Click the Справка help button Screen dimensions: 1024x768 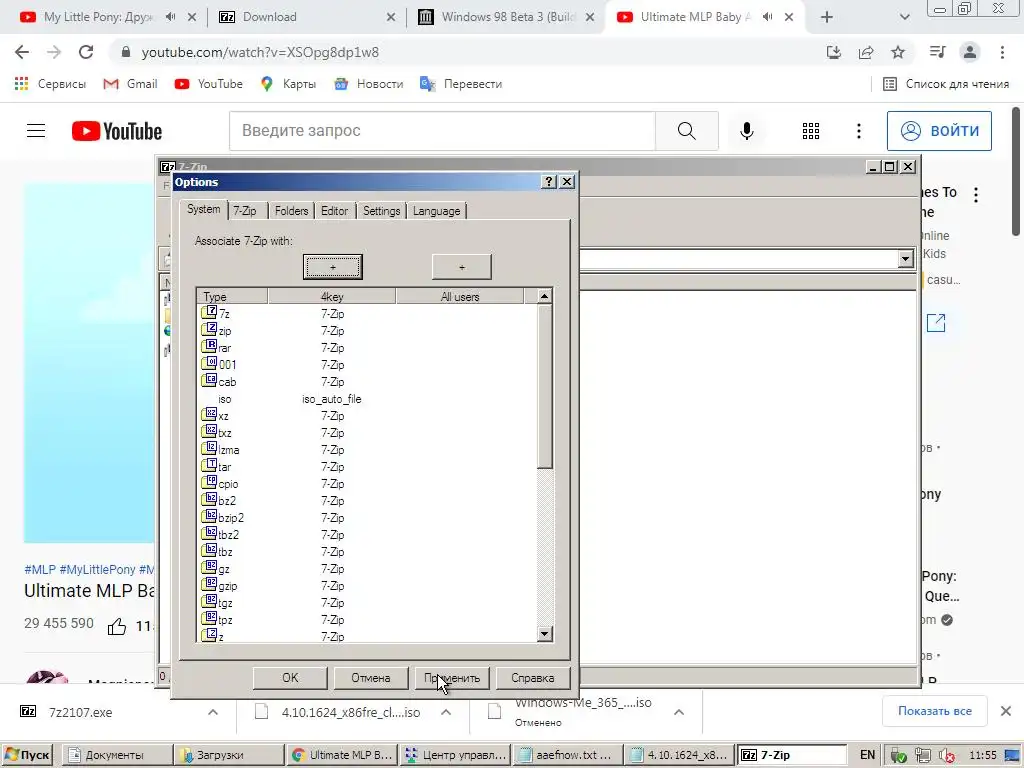(x=532, y=678)
